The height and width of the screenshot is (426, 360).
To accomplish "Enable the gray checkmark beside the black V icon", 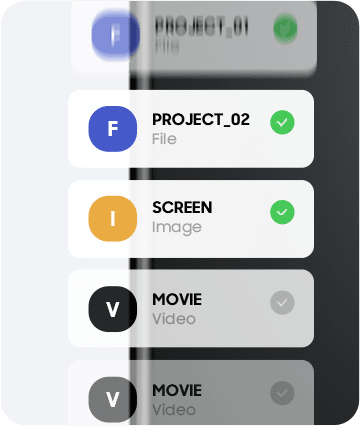I will point(282,303).
